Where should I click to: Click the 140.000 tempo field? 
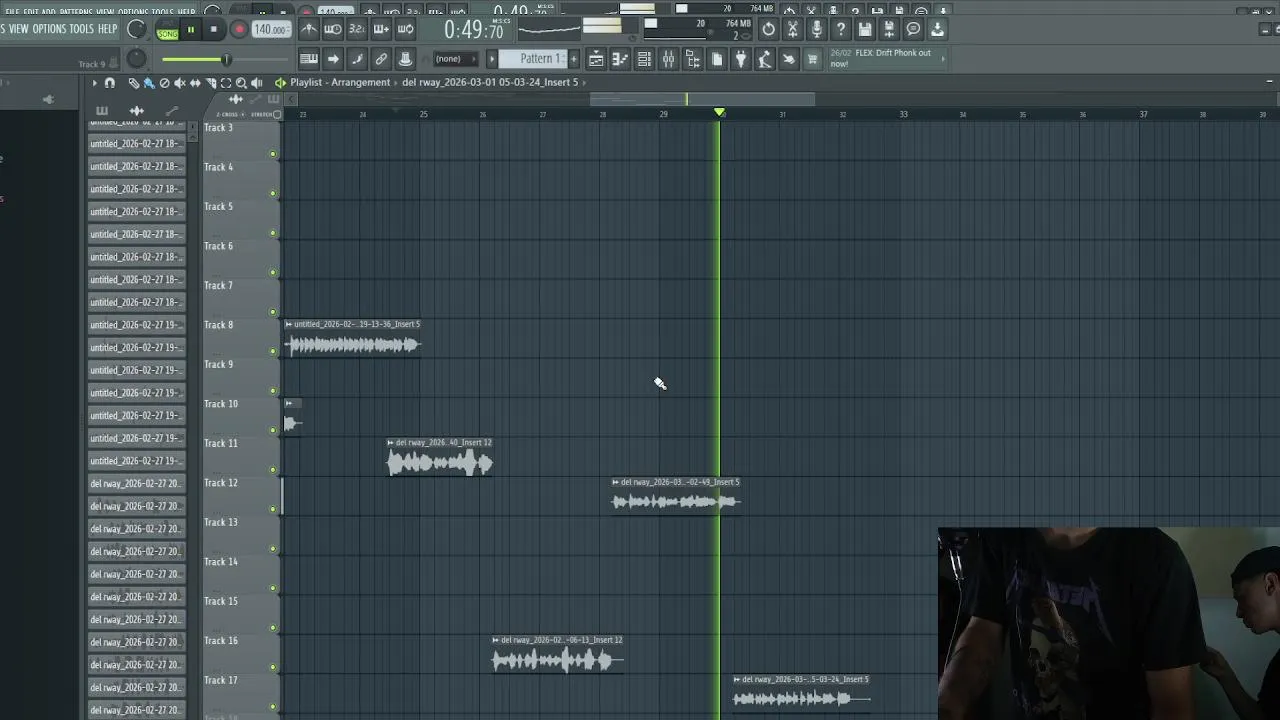point(270,30)
